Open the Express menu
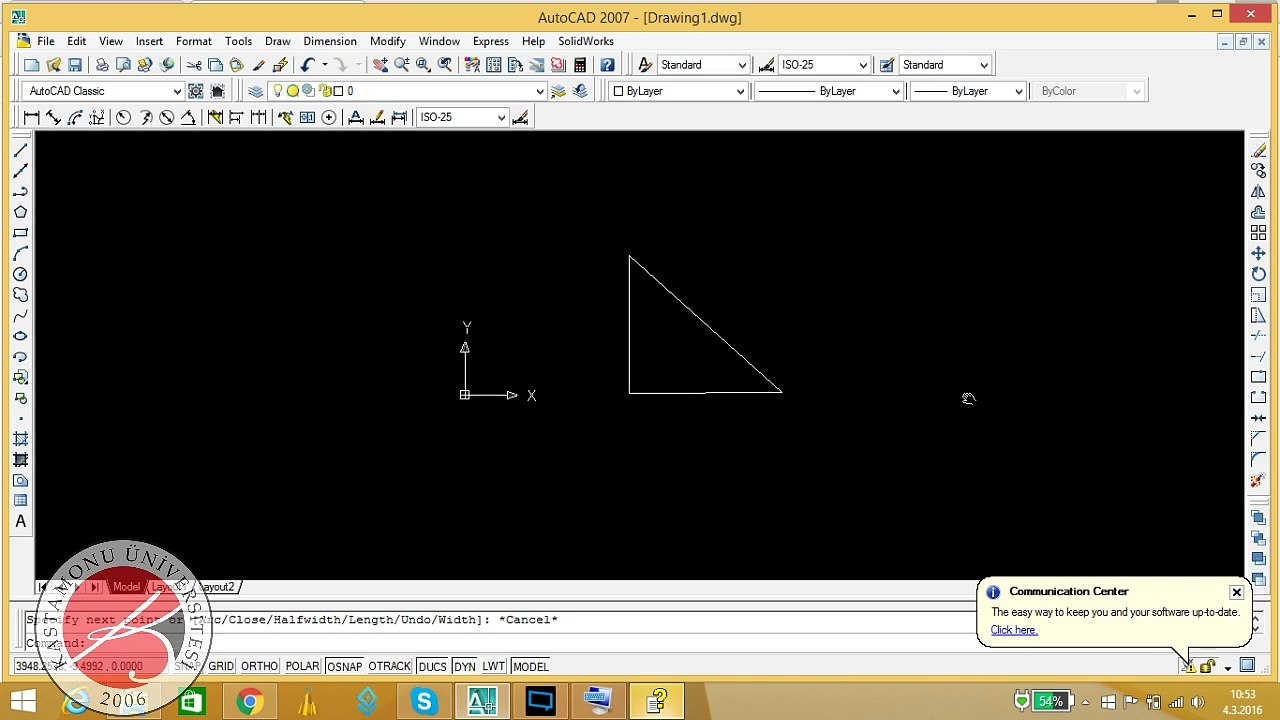This screenshot has height=720, width=1280. pyautogui.click(x=491, y=41)
